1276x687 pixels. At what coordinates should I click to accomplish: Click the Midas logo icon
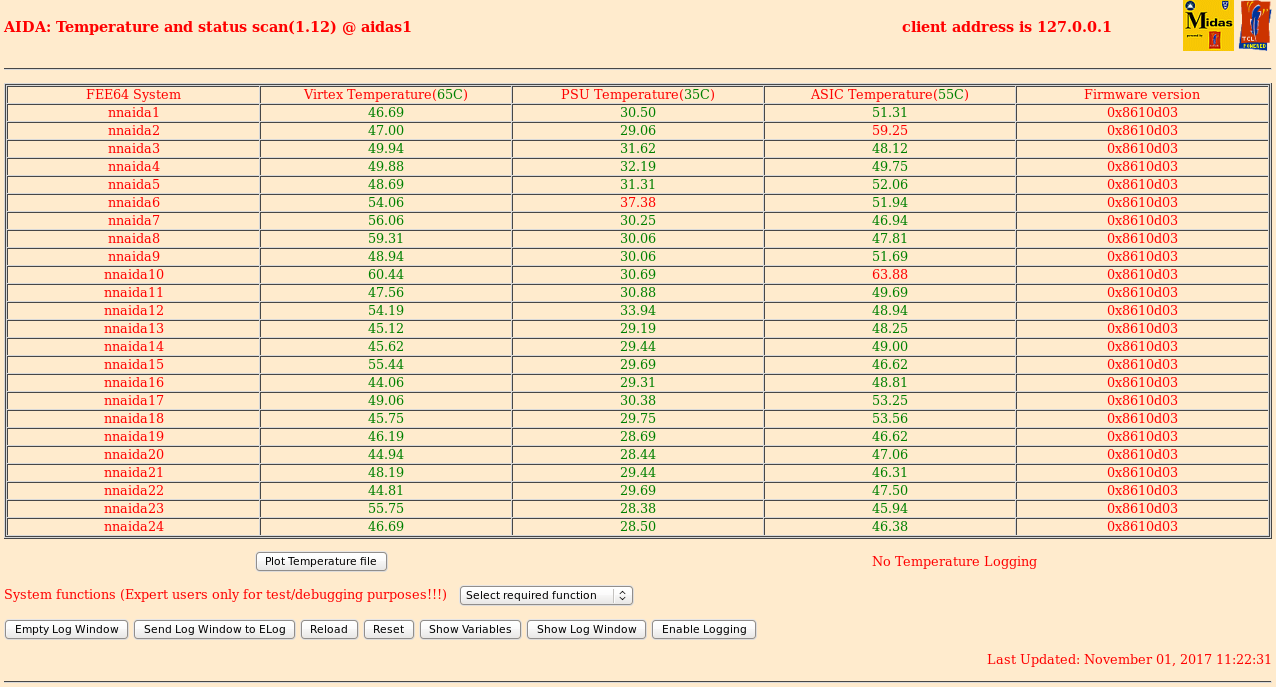coord(1208,26)
